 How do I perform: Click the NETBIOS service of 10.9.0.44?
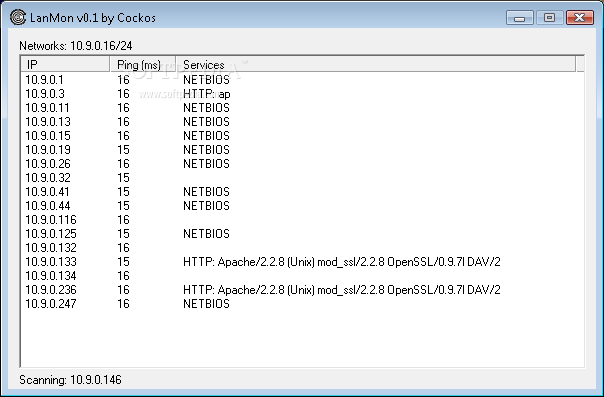(206, 206)
